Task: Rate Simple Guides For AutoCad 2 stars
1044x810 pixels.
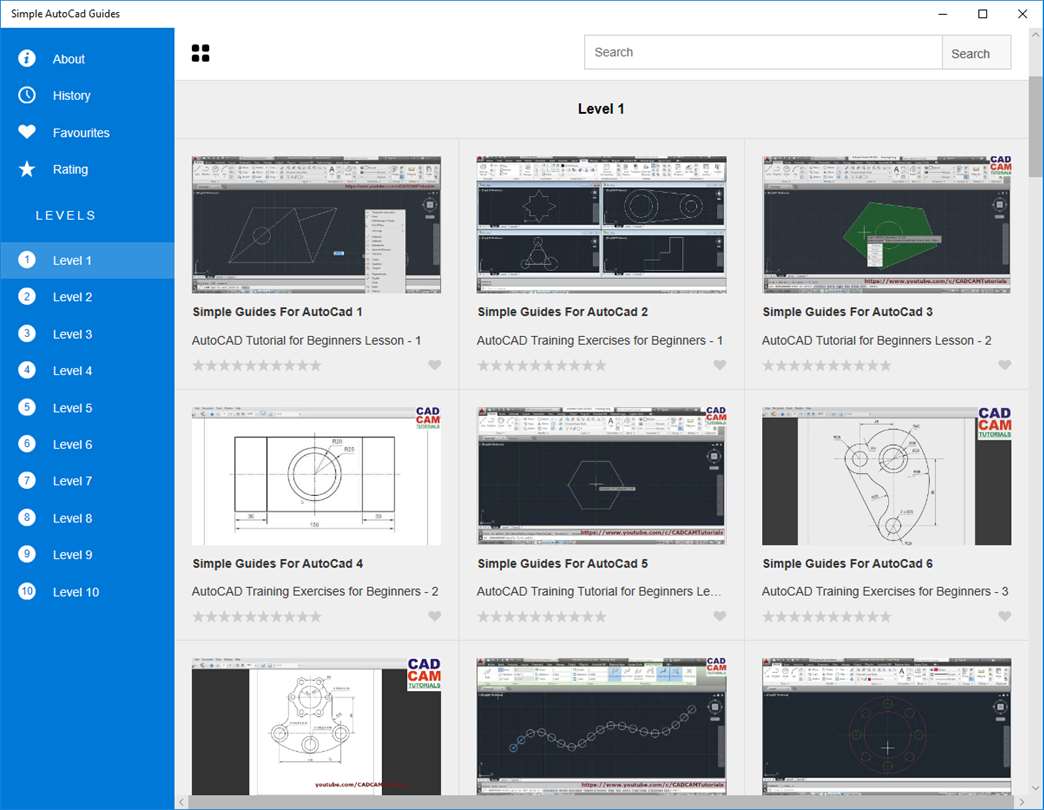Action: [542, 365]
